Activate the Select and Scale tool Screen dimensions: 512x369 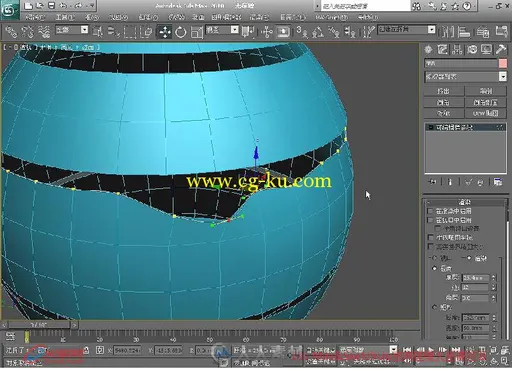(197, 32)
